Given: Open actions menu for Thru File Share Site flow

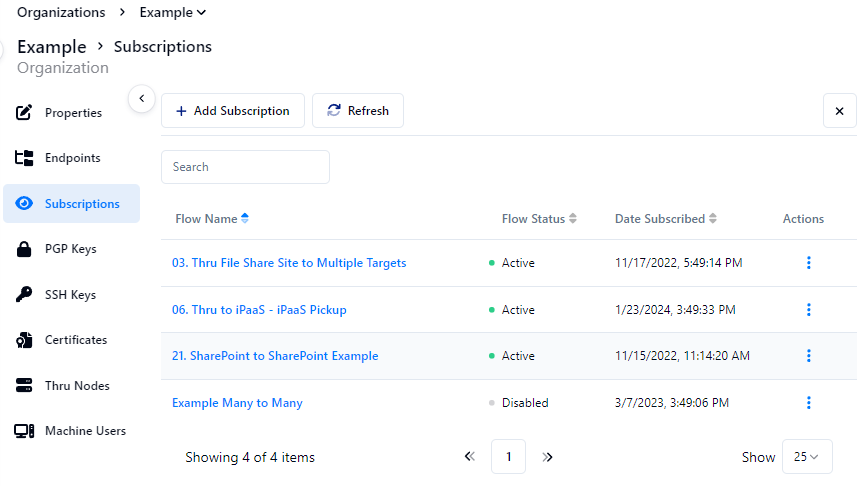Looking at the screenshot, I should [x=808, y=263].
